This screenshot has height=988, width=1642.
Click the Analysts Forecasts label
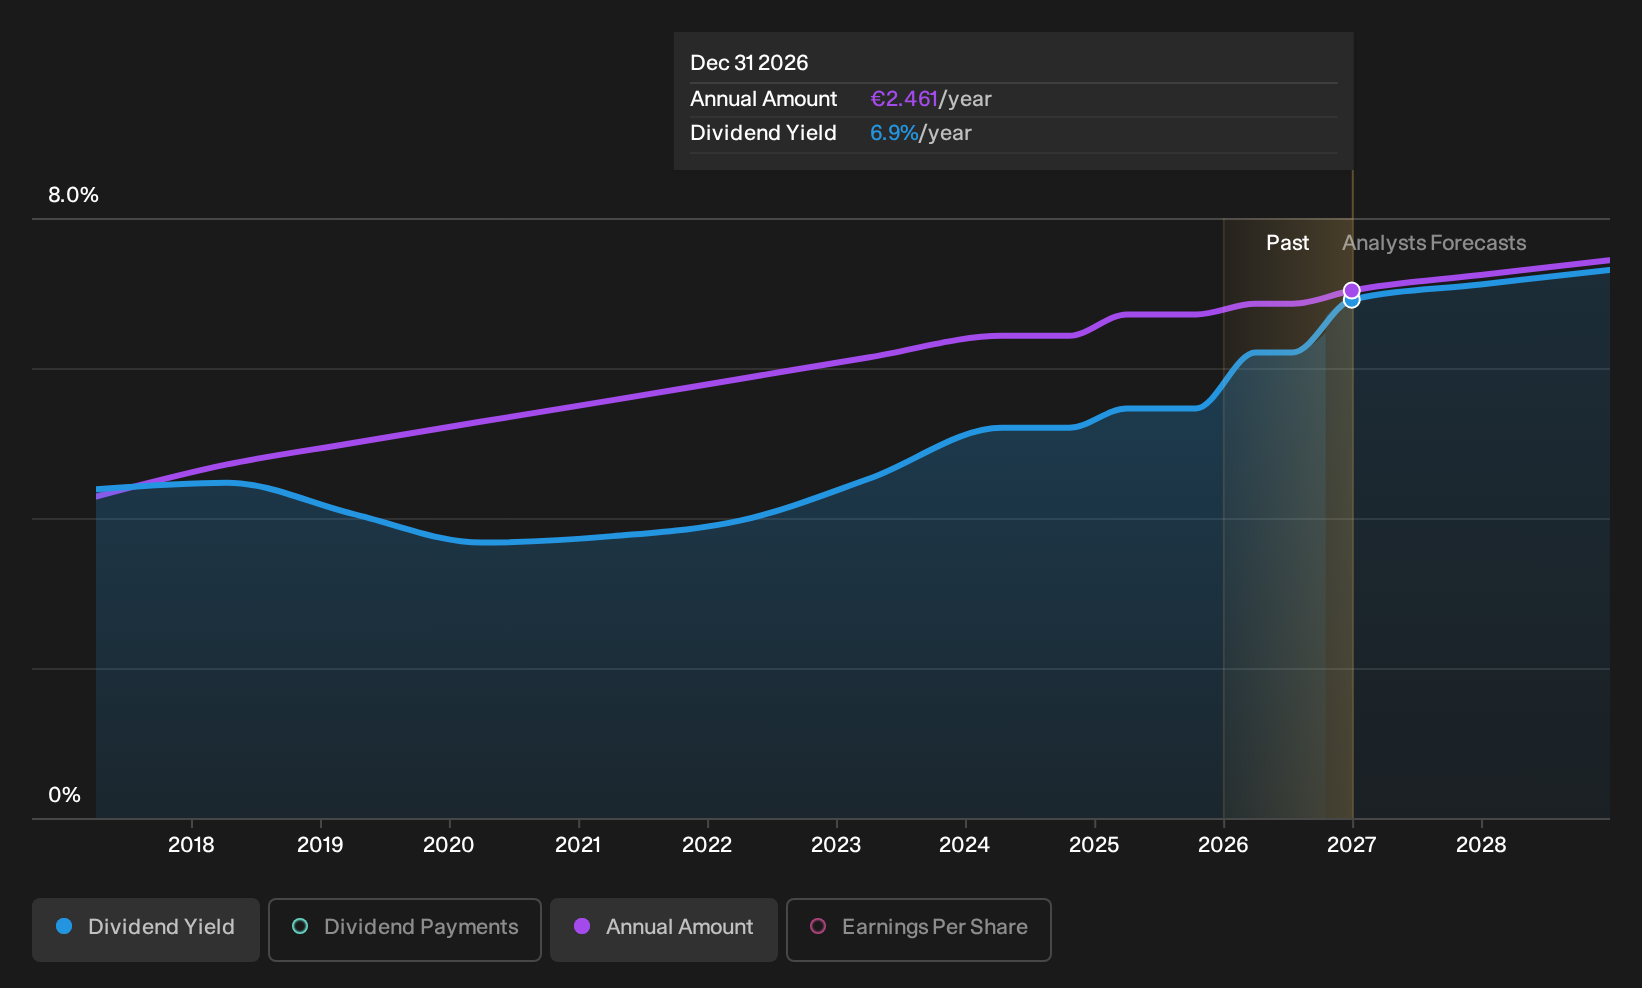[1434, 243]
